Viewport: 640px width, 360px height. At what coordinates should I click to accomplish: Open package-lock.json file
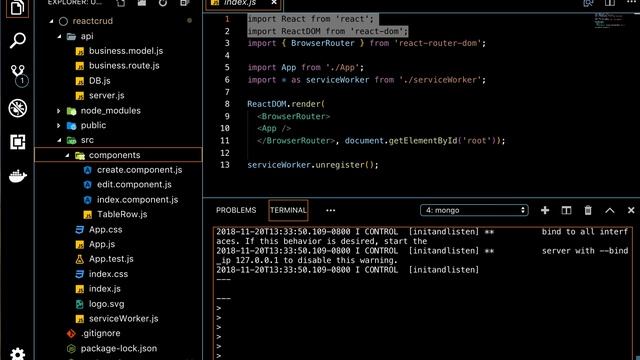[118, 348]
